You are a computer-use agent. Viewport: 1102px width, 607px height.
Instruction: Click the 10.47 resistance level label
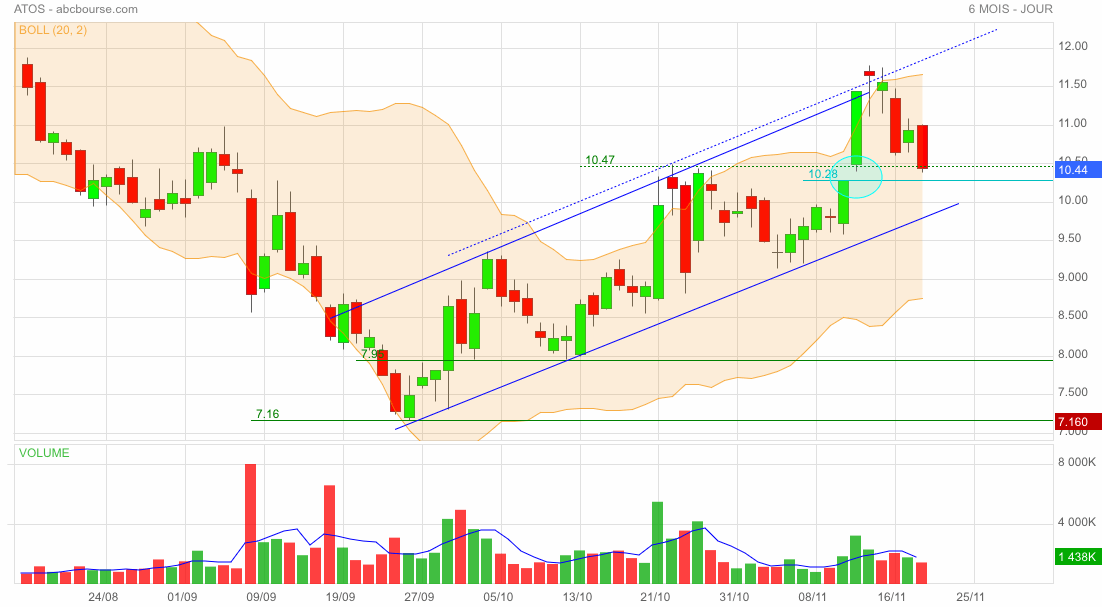coord(600,159)
